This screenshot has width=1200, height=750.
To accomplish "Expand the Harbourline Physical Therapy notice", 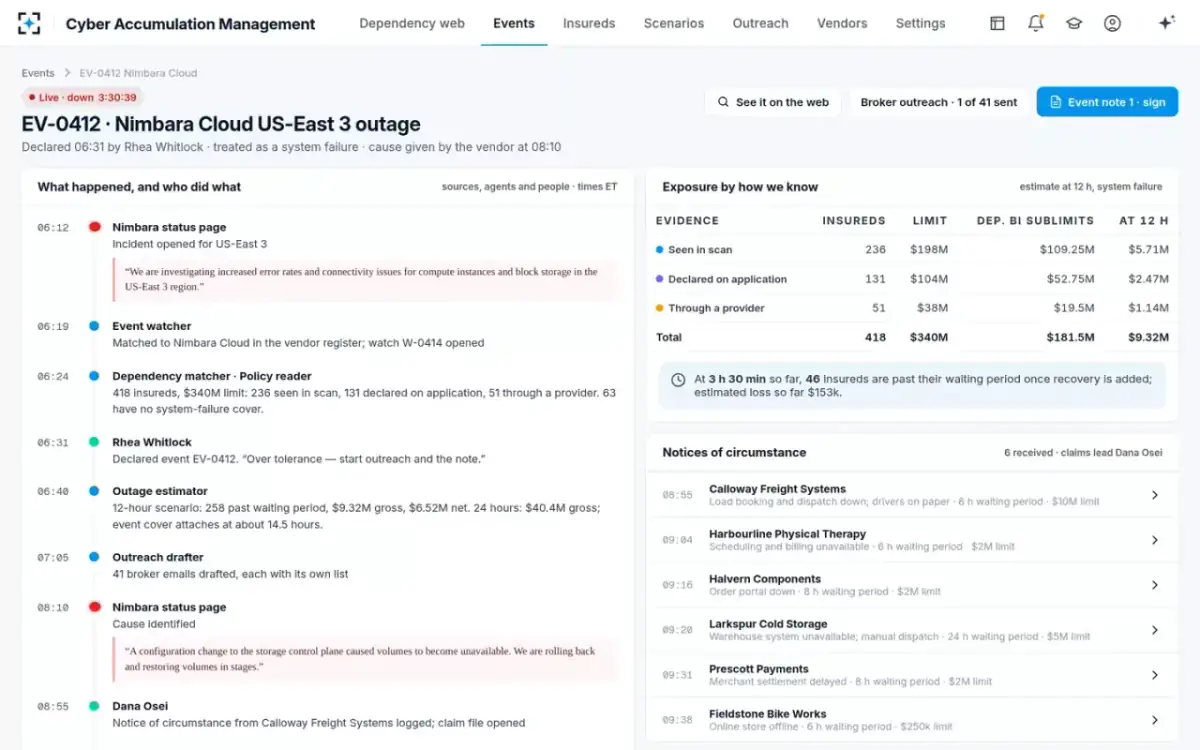I will coord(1154,540).
